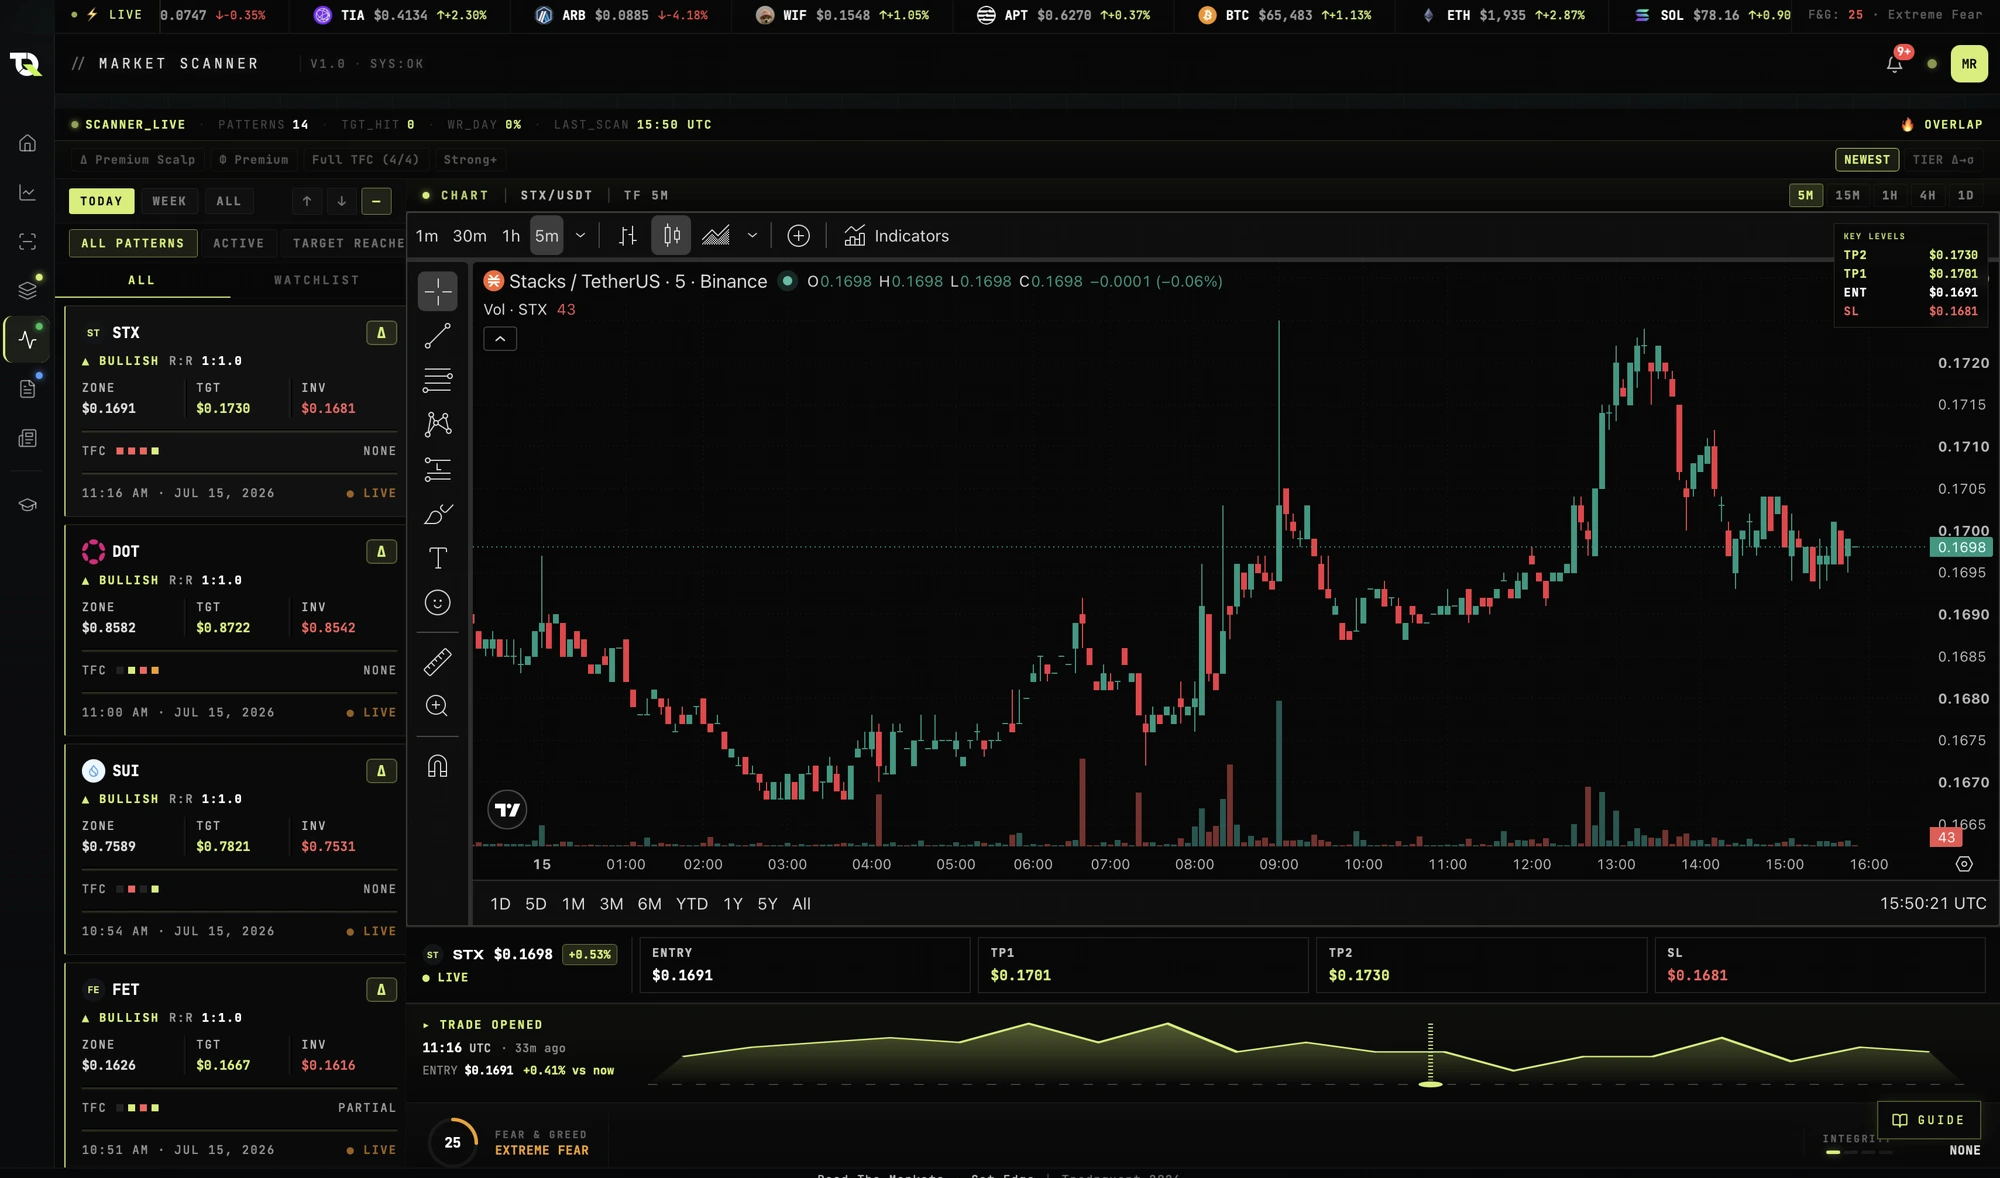The height and width of the screenshot is (1178, 2000).
Task: Open chart settings gear near time axis
Action: (1964, 864)
